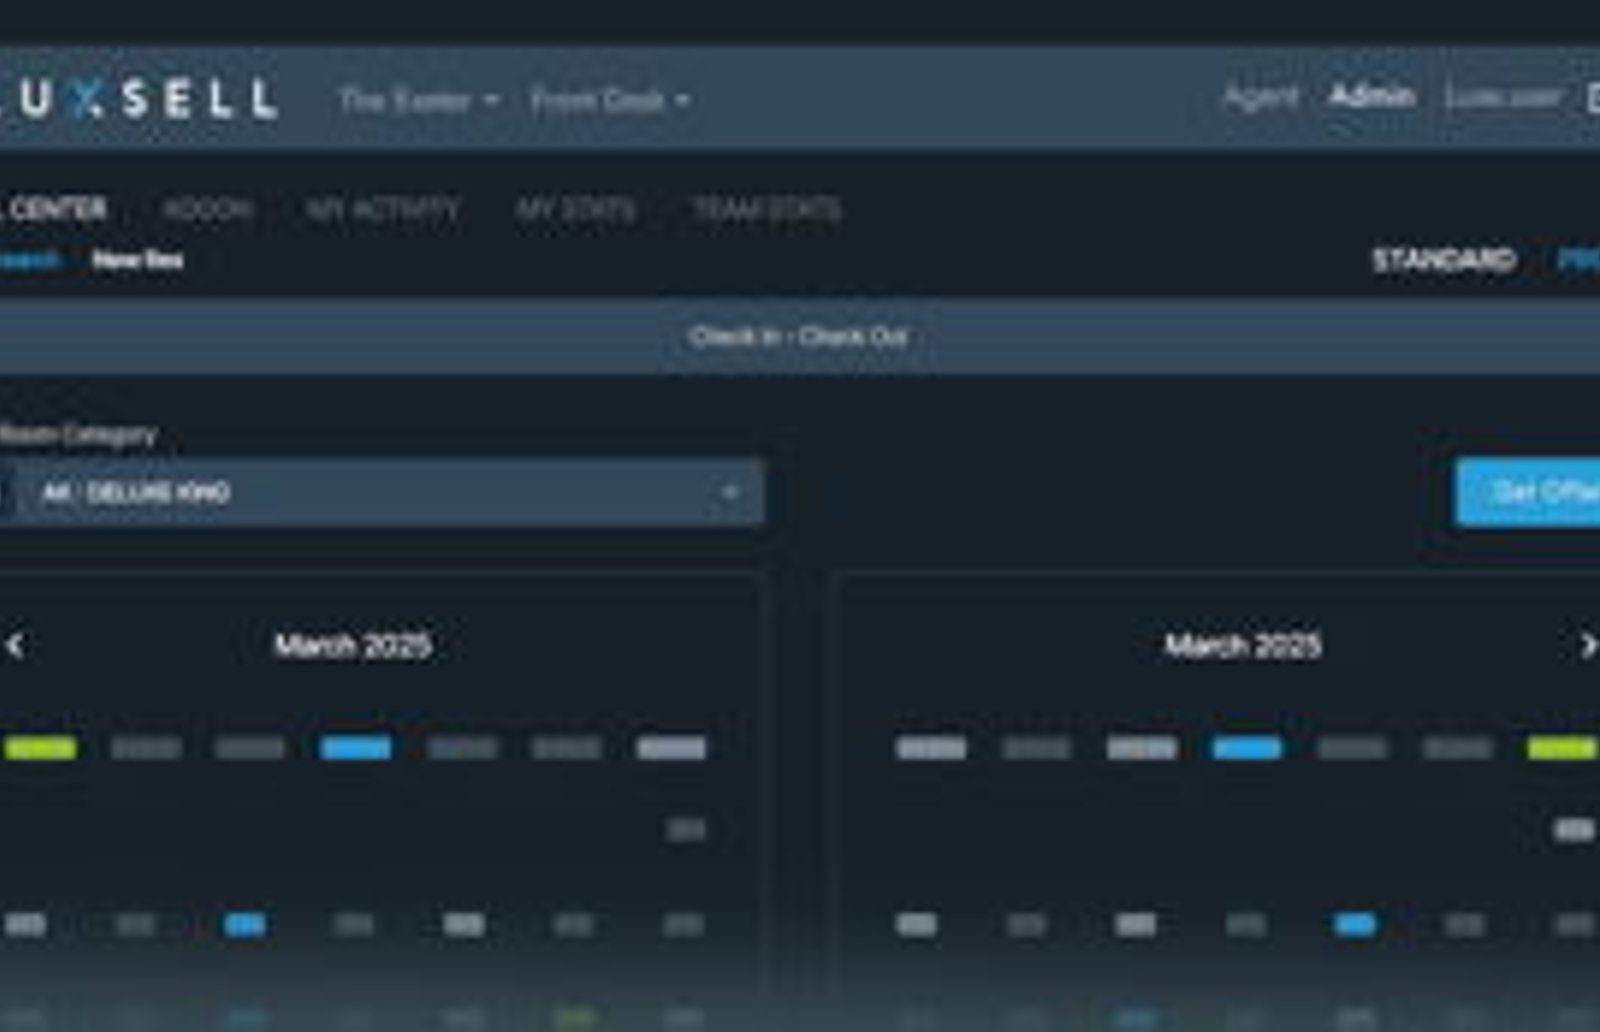Image resolution: width=1600 pixels, height=1032 pixels.
Task: Open the MY STATS tab
Action: pyautogui.click(x=575, y=209)
